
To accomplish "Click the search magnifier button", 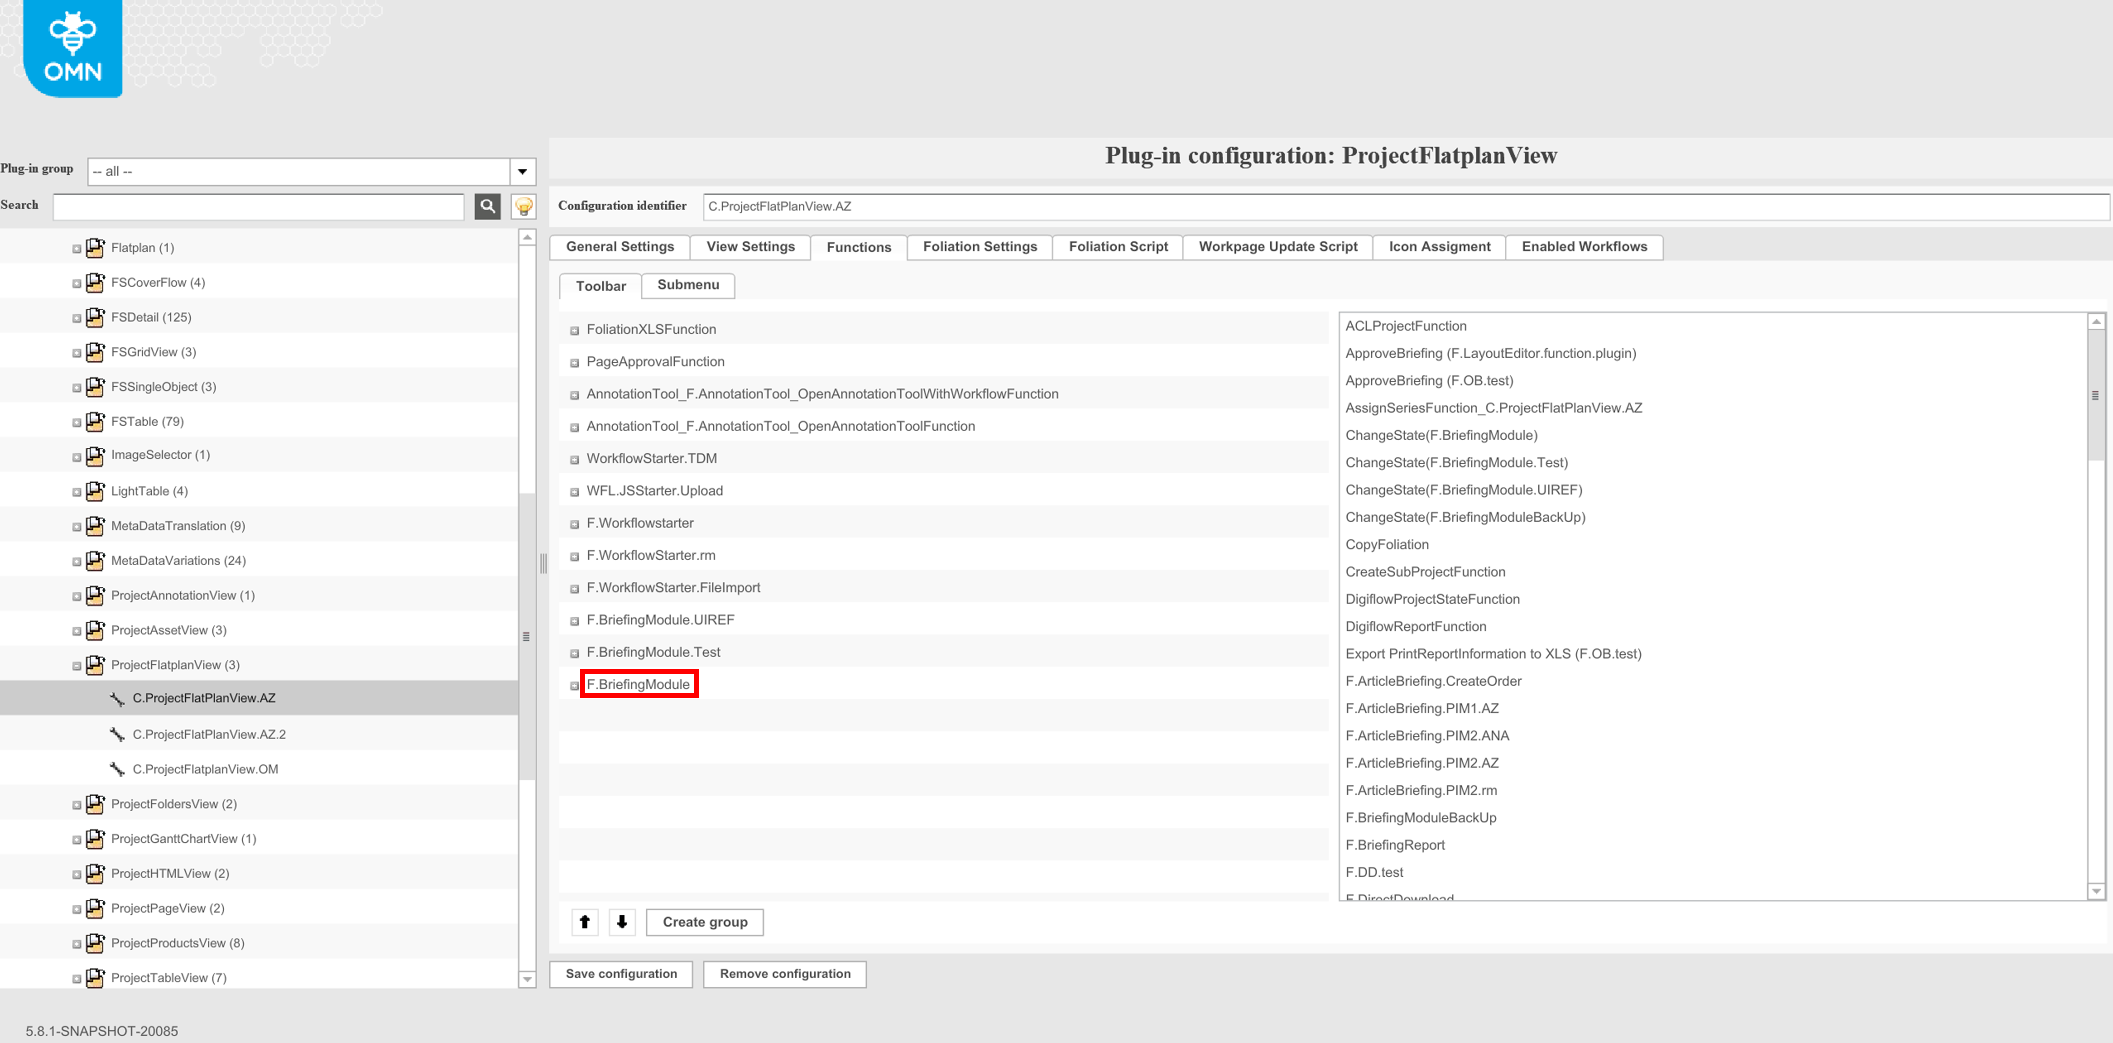I will pyautogui.click(x=488, y=206).
